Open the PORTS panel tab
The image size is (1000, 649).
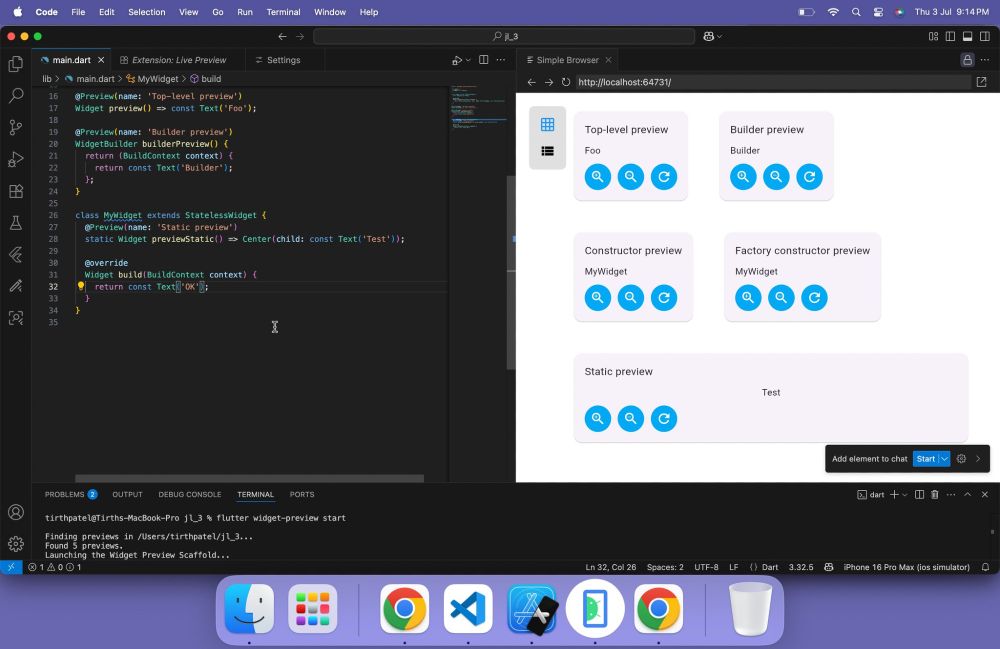tap(302, 495)
